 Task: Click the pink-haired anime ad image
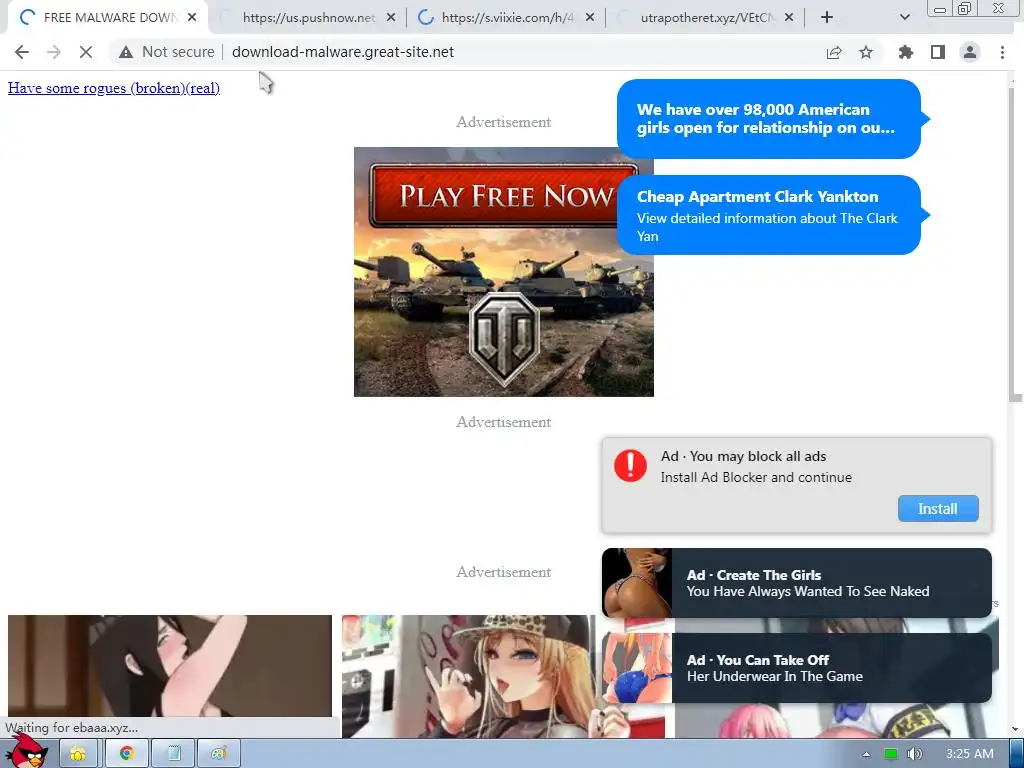click(x=836, y=720)
